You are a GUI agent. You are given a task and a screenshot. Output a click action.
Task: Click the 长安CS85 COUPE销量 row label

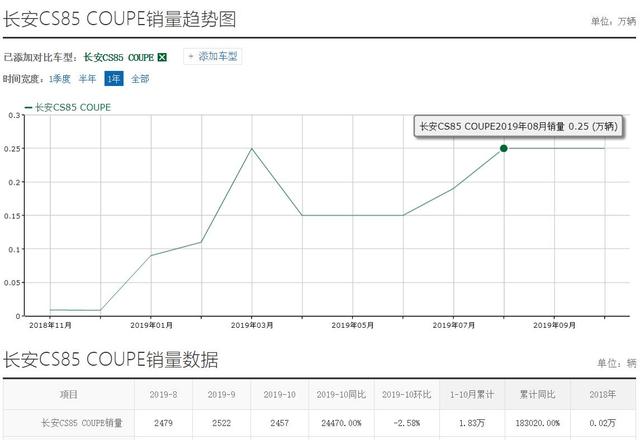(x=82, y=423)
